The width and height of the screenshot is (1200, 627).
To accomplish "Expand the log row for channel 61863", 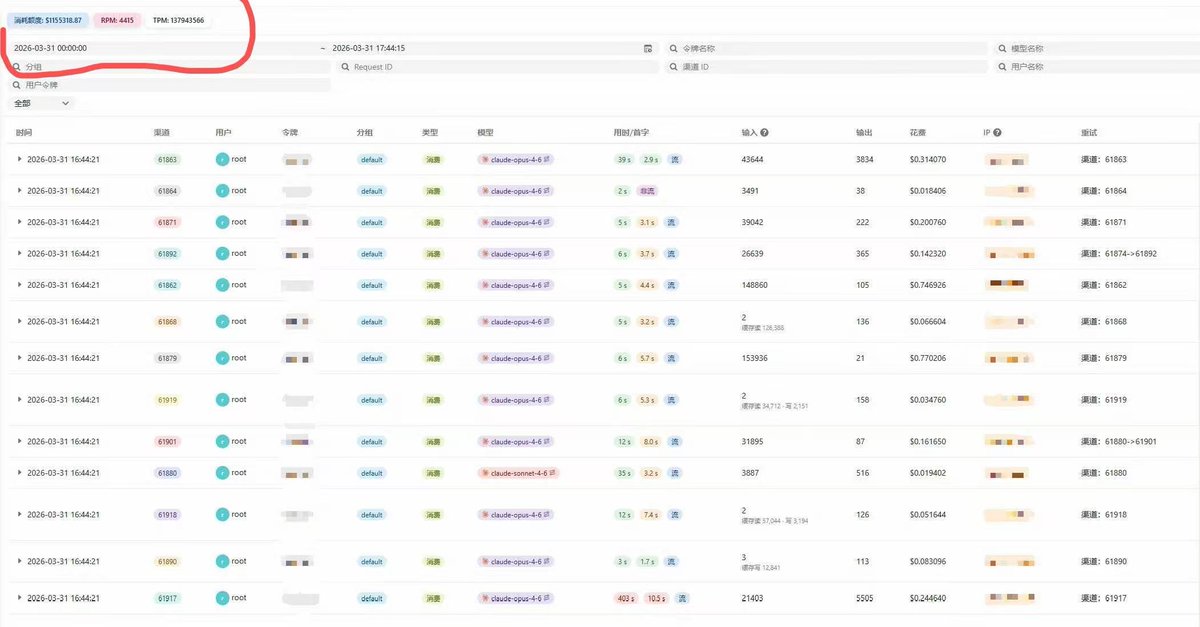I will click(x=19, y=159).
